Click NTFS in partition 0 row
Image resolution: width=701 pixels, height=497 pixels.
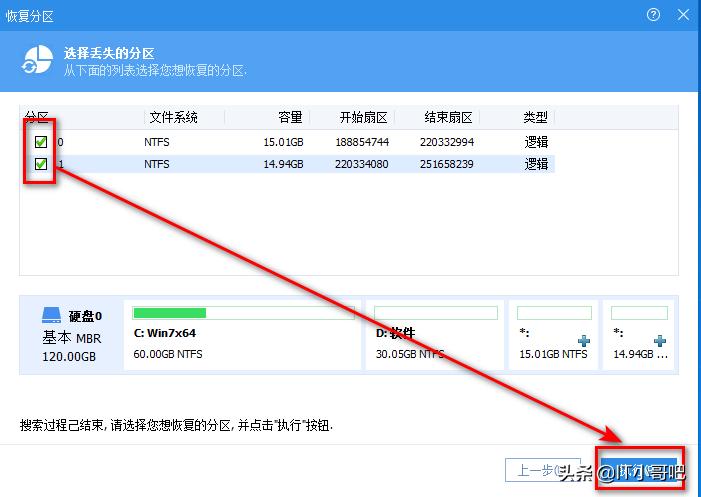[156, 142]
